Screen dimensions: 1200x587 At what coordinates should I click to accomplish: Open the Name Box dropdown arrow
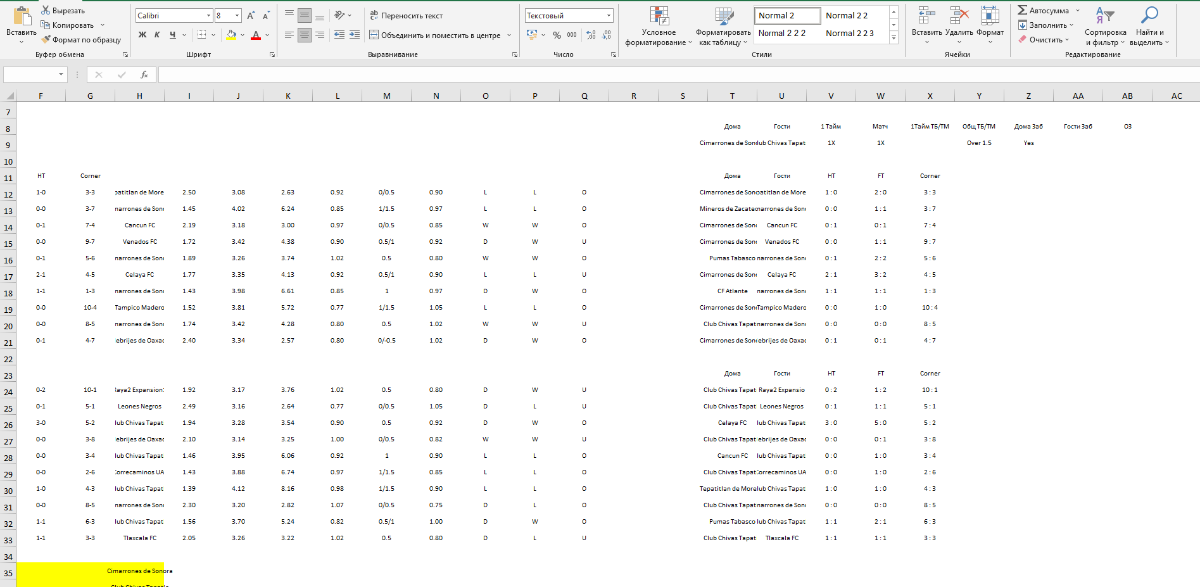[61, 75]
